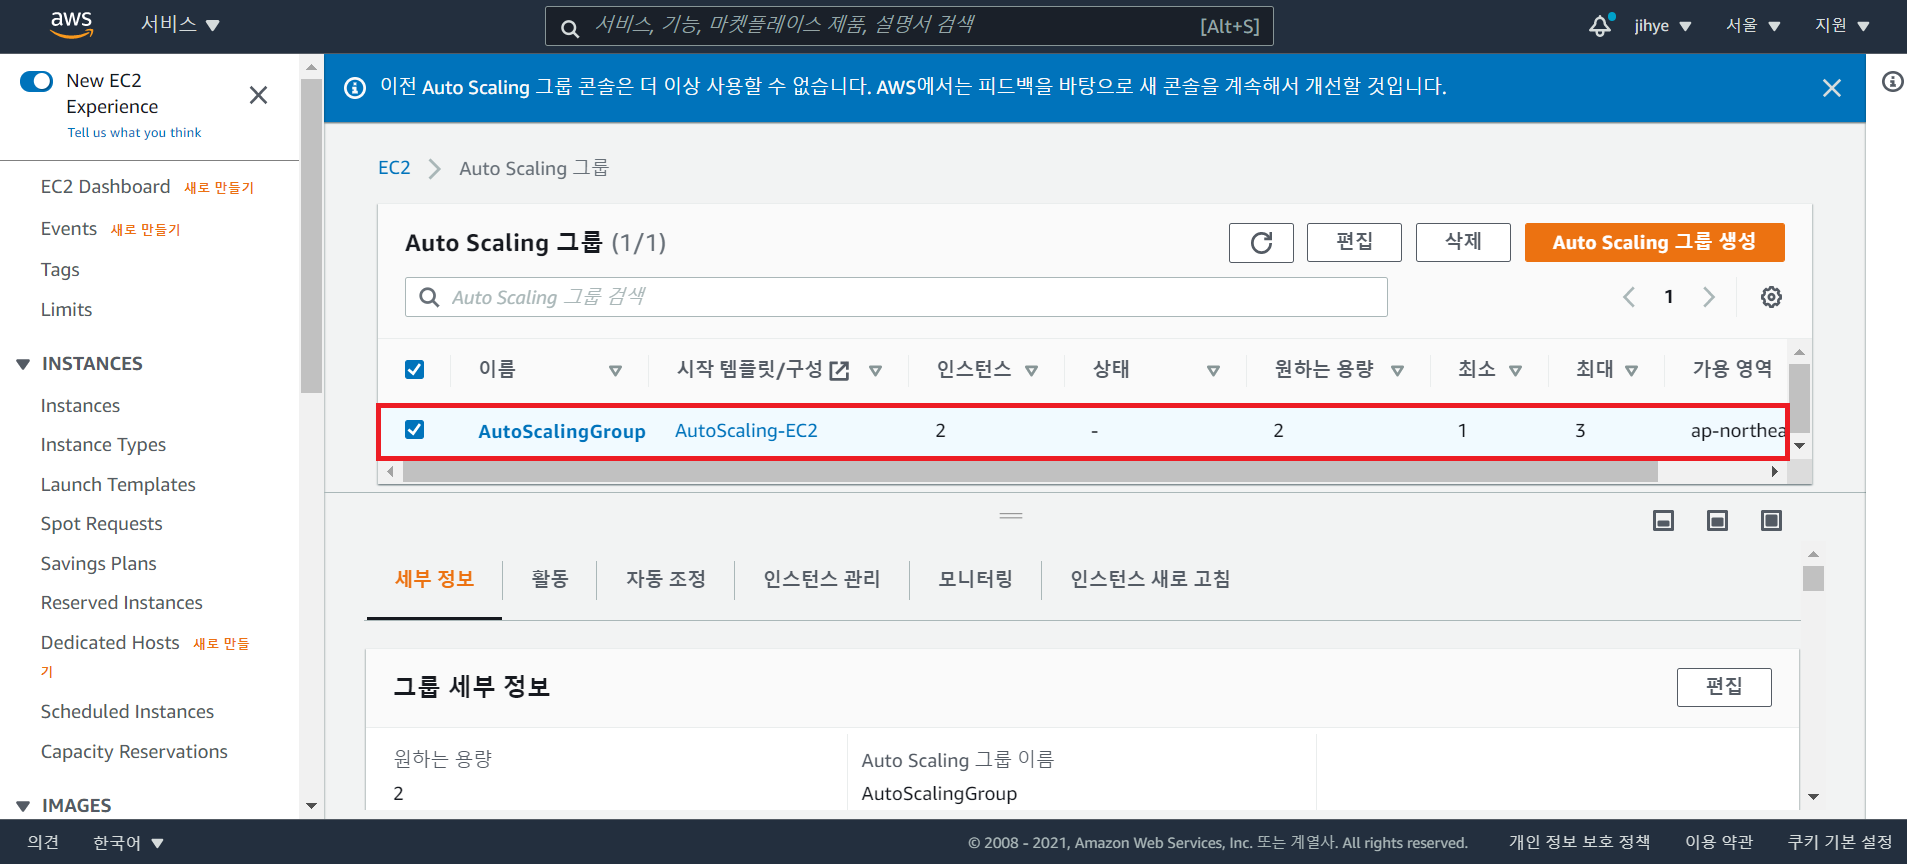Image resolution: width=1907 pixels, height=864 pixels.
Task: Click Auto Scaling 그룹 생성 button
Action: pyautogui.click(x=1654, y=242)
